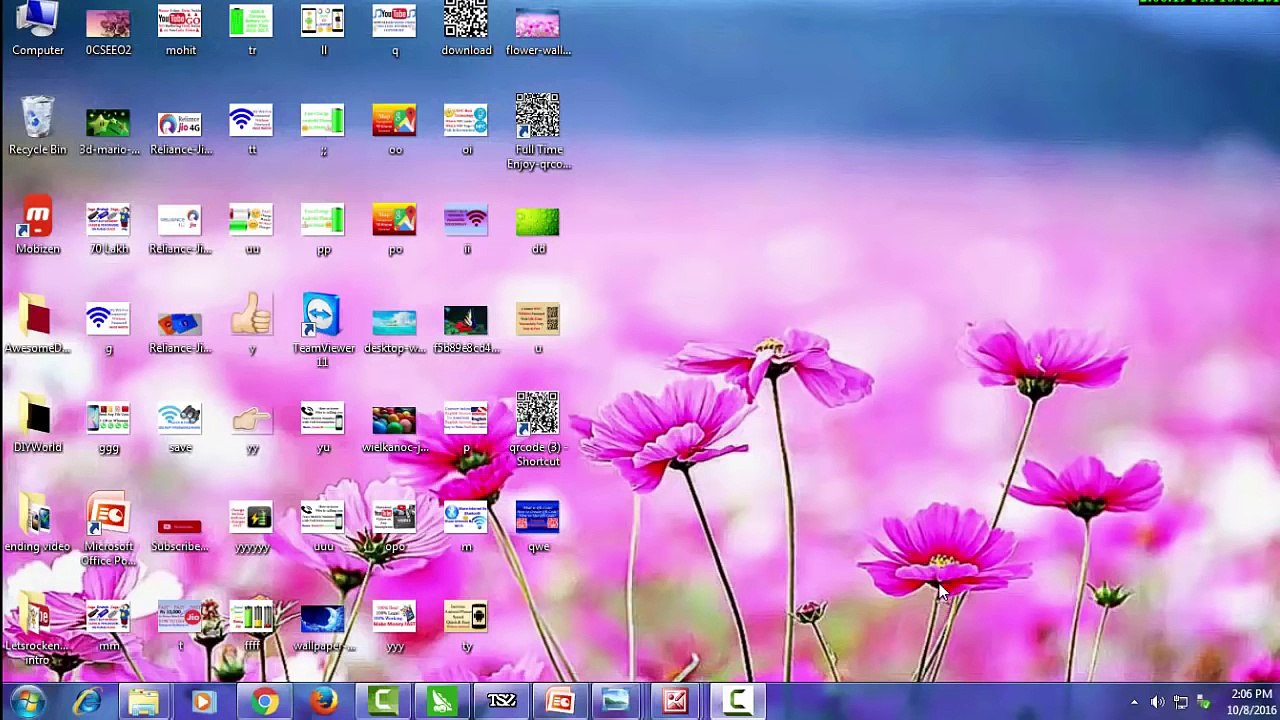The height and width of the screenshot is (720, 1280).
Task: Open File Explorer from the taskbar
Action: tap(144, 702)
